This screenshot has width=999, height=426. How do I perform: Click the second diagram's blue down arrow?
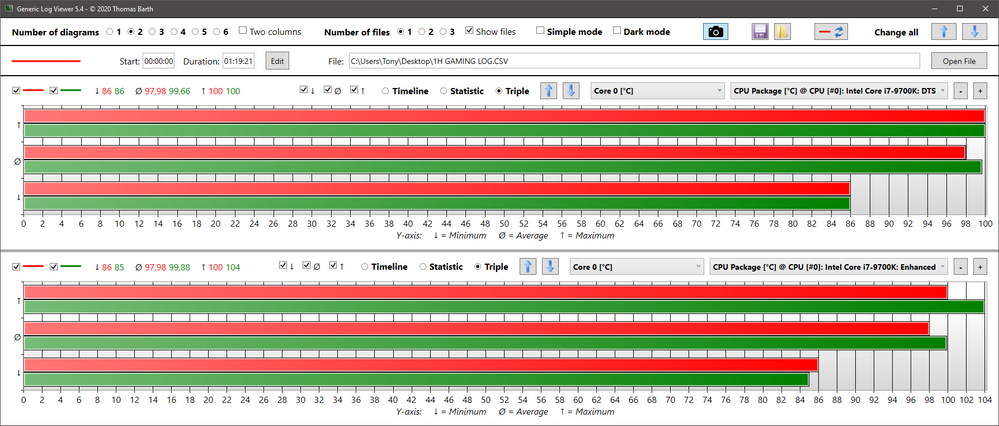pyautogui.click(x=549, y=267)
